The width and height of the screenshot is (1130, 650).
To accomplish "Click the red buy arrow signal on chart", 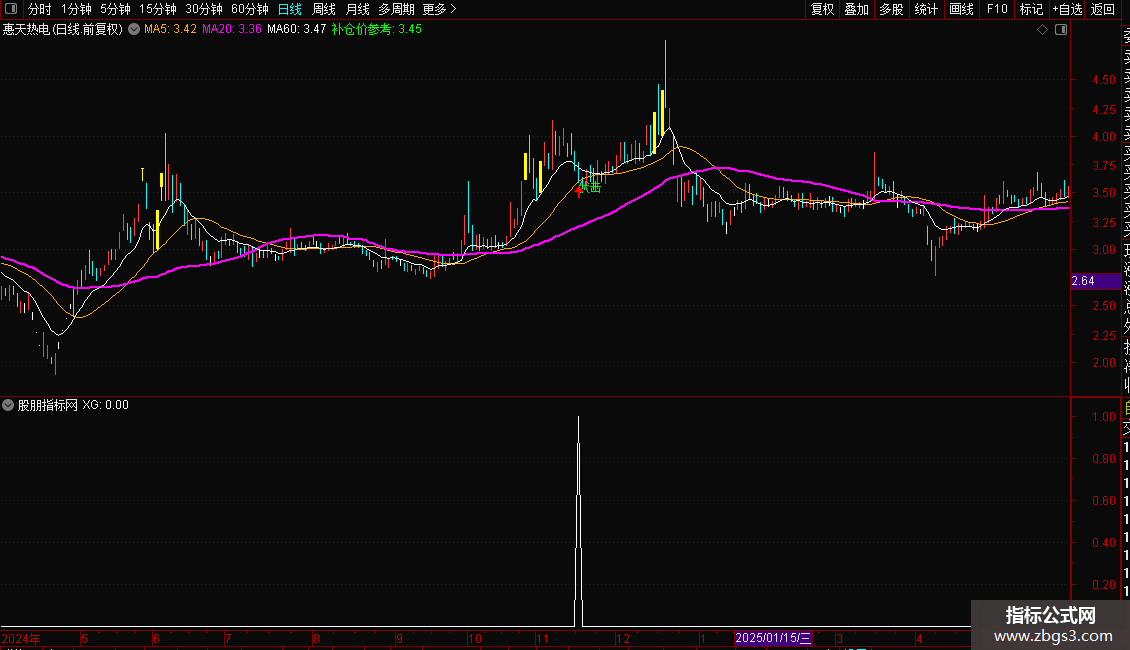I will [x=579, y=192].
